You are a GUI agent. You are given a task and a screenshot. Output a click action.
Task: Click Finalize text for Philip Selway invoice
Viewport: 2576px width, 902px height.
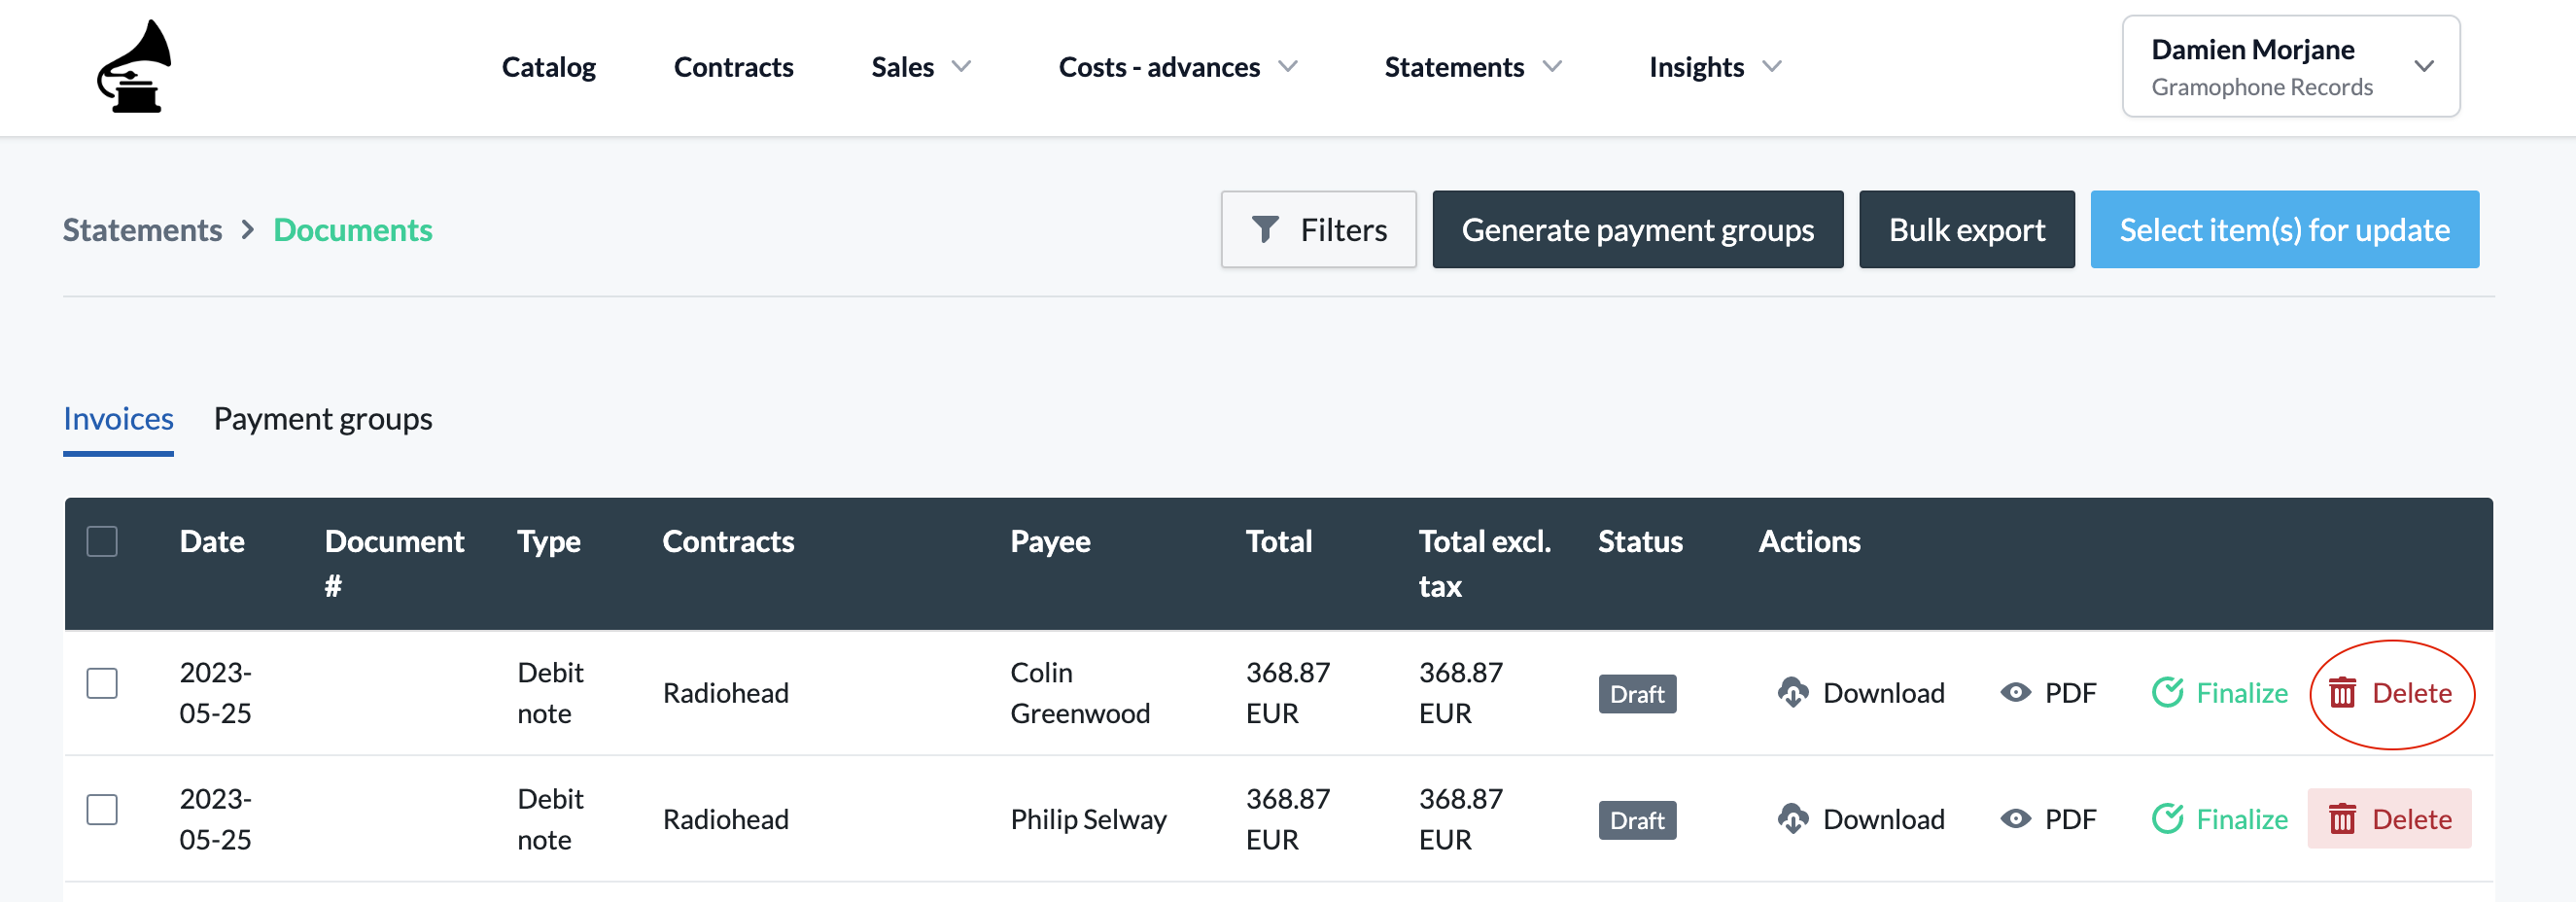tap(2241, 819)
